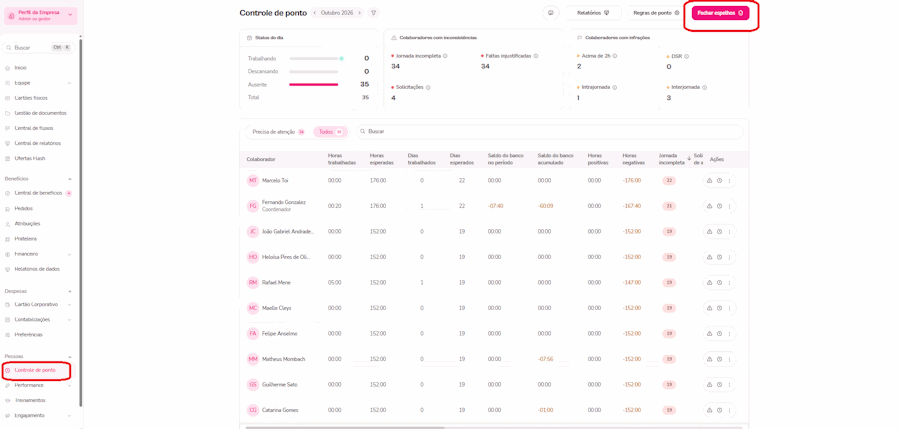Click the sidebar Buscar search field
Image resolution: width=900 pixels, height=429 pixels.
pyautogui.click(x=39, y=48)
